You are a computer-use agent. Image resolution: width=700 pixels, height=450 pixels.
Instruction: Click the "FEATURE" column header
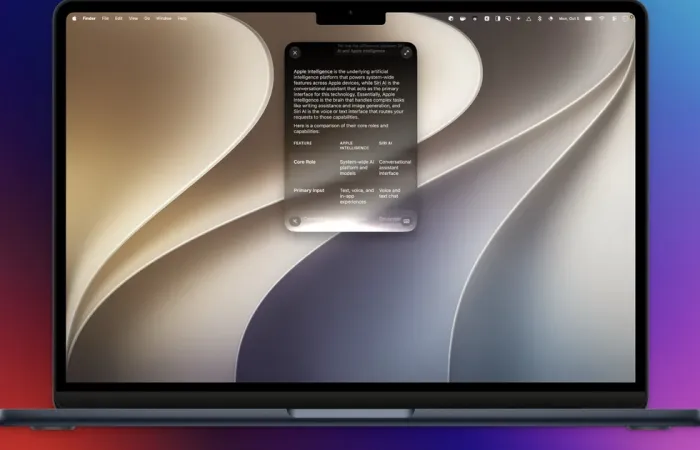point(303,143)
